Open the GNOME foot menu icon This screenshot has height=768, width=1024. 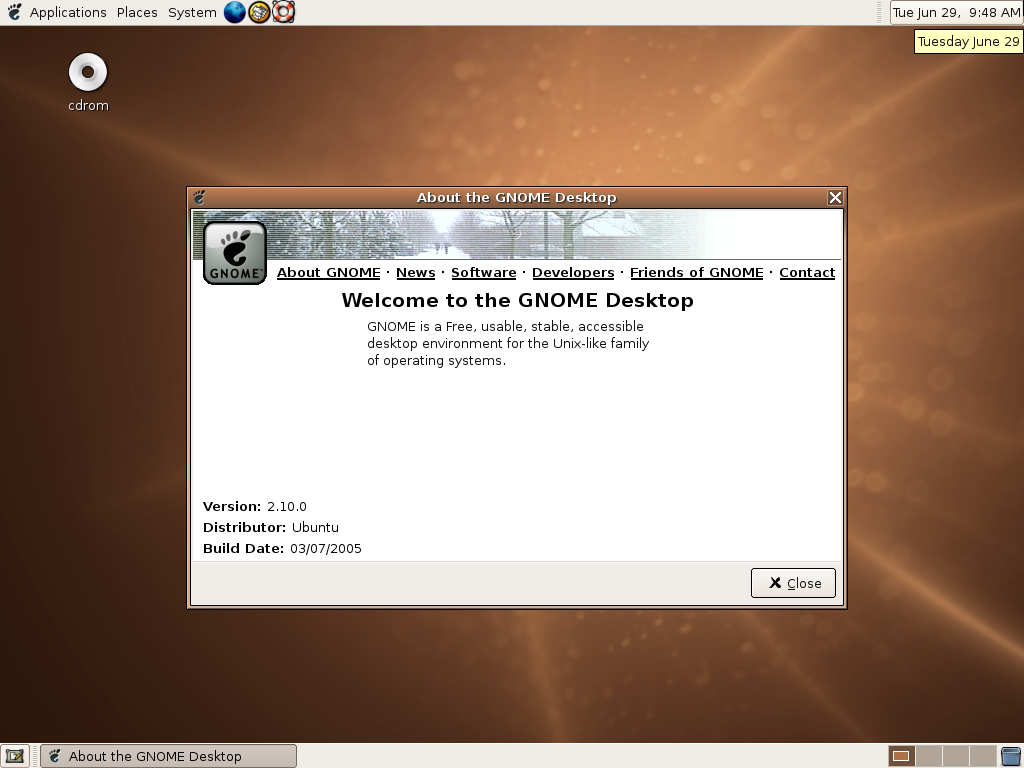coord(13,12)
